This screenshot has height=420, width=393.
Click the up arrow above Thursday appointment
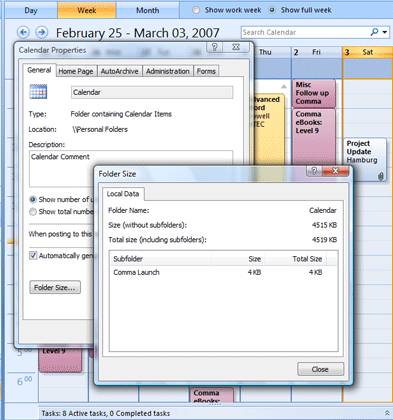(284, 87)
